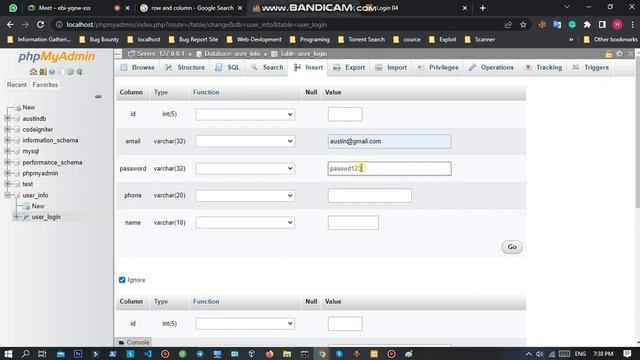Click inside the name value field

[x=353, y=222]
